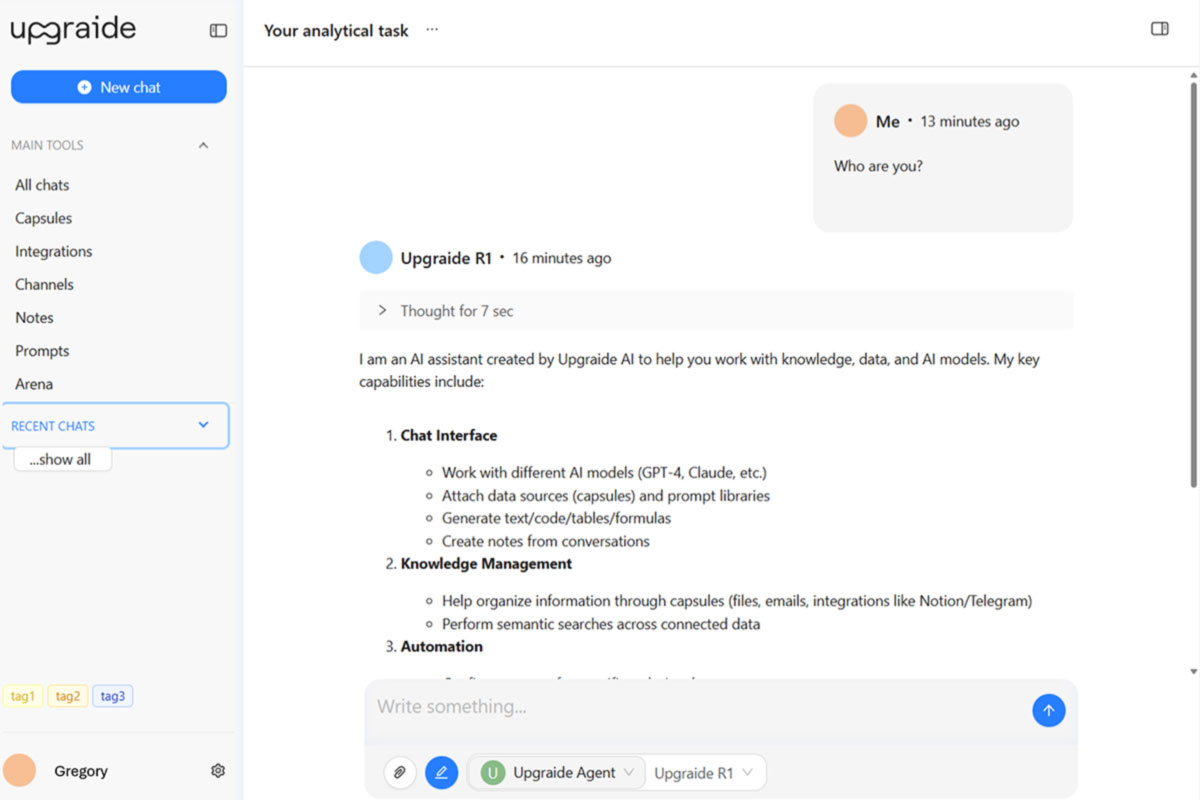Click the Your analytical task title
The width and height of the screenshot is (1200, 800).
[336, 31]
